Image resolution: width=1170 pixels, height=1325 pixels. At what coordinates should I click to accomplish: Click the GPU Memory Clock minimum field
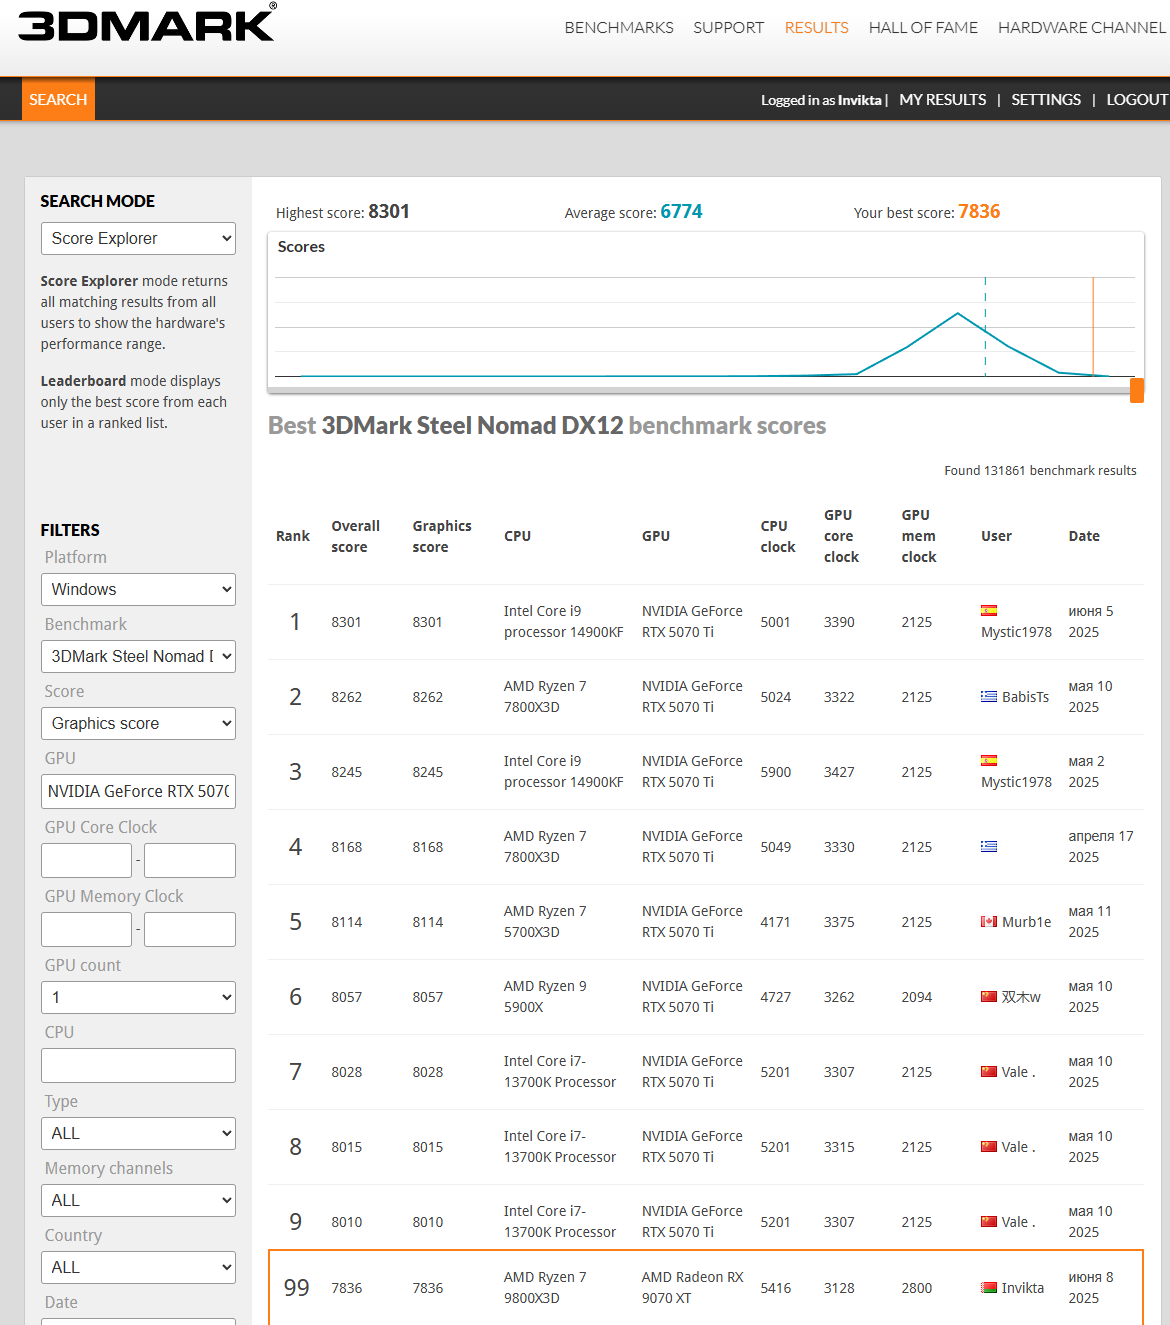point(86,929)
